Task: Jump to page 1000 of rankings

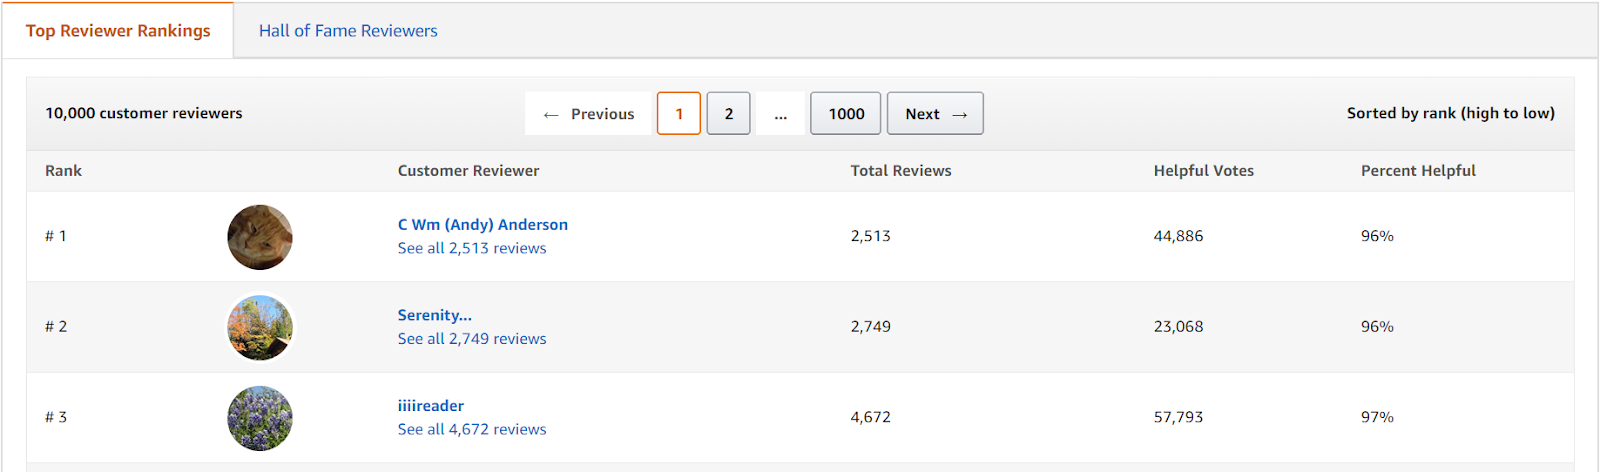Action: (846, 114)
